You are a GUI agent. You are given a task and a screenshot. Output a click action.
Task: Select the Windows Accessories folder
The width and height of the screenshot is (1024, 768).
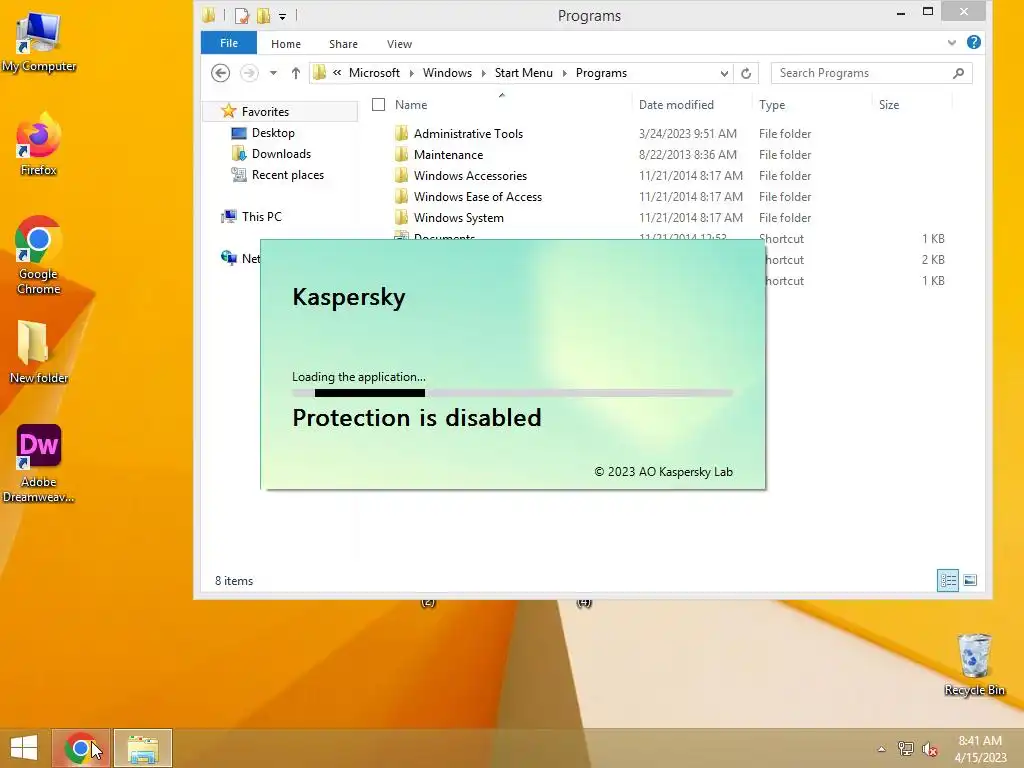(470, 176)
